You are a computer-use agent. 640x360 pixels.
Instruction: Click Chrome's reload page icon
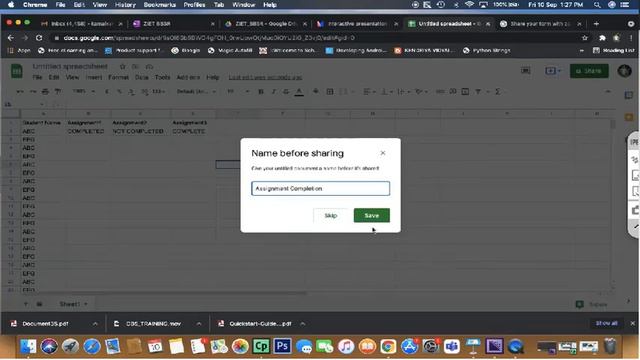39,38
